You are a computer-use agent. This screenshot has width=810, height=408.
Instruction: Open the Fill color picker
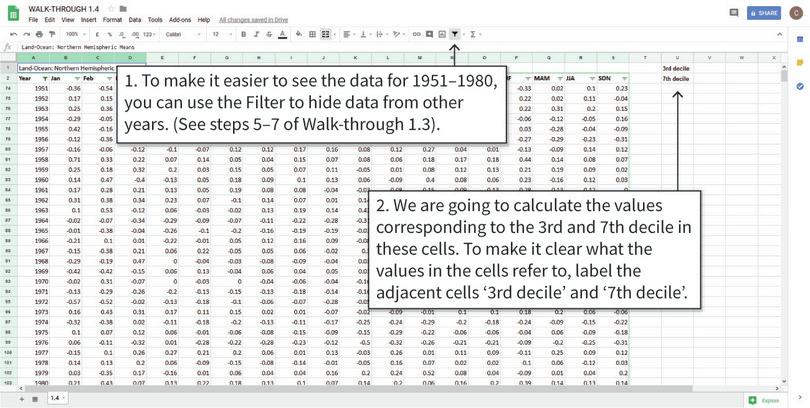(x=299, y=34)
